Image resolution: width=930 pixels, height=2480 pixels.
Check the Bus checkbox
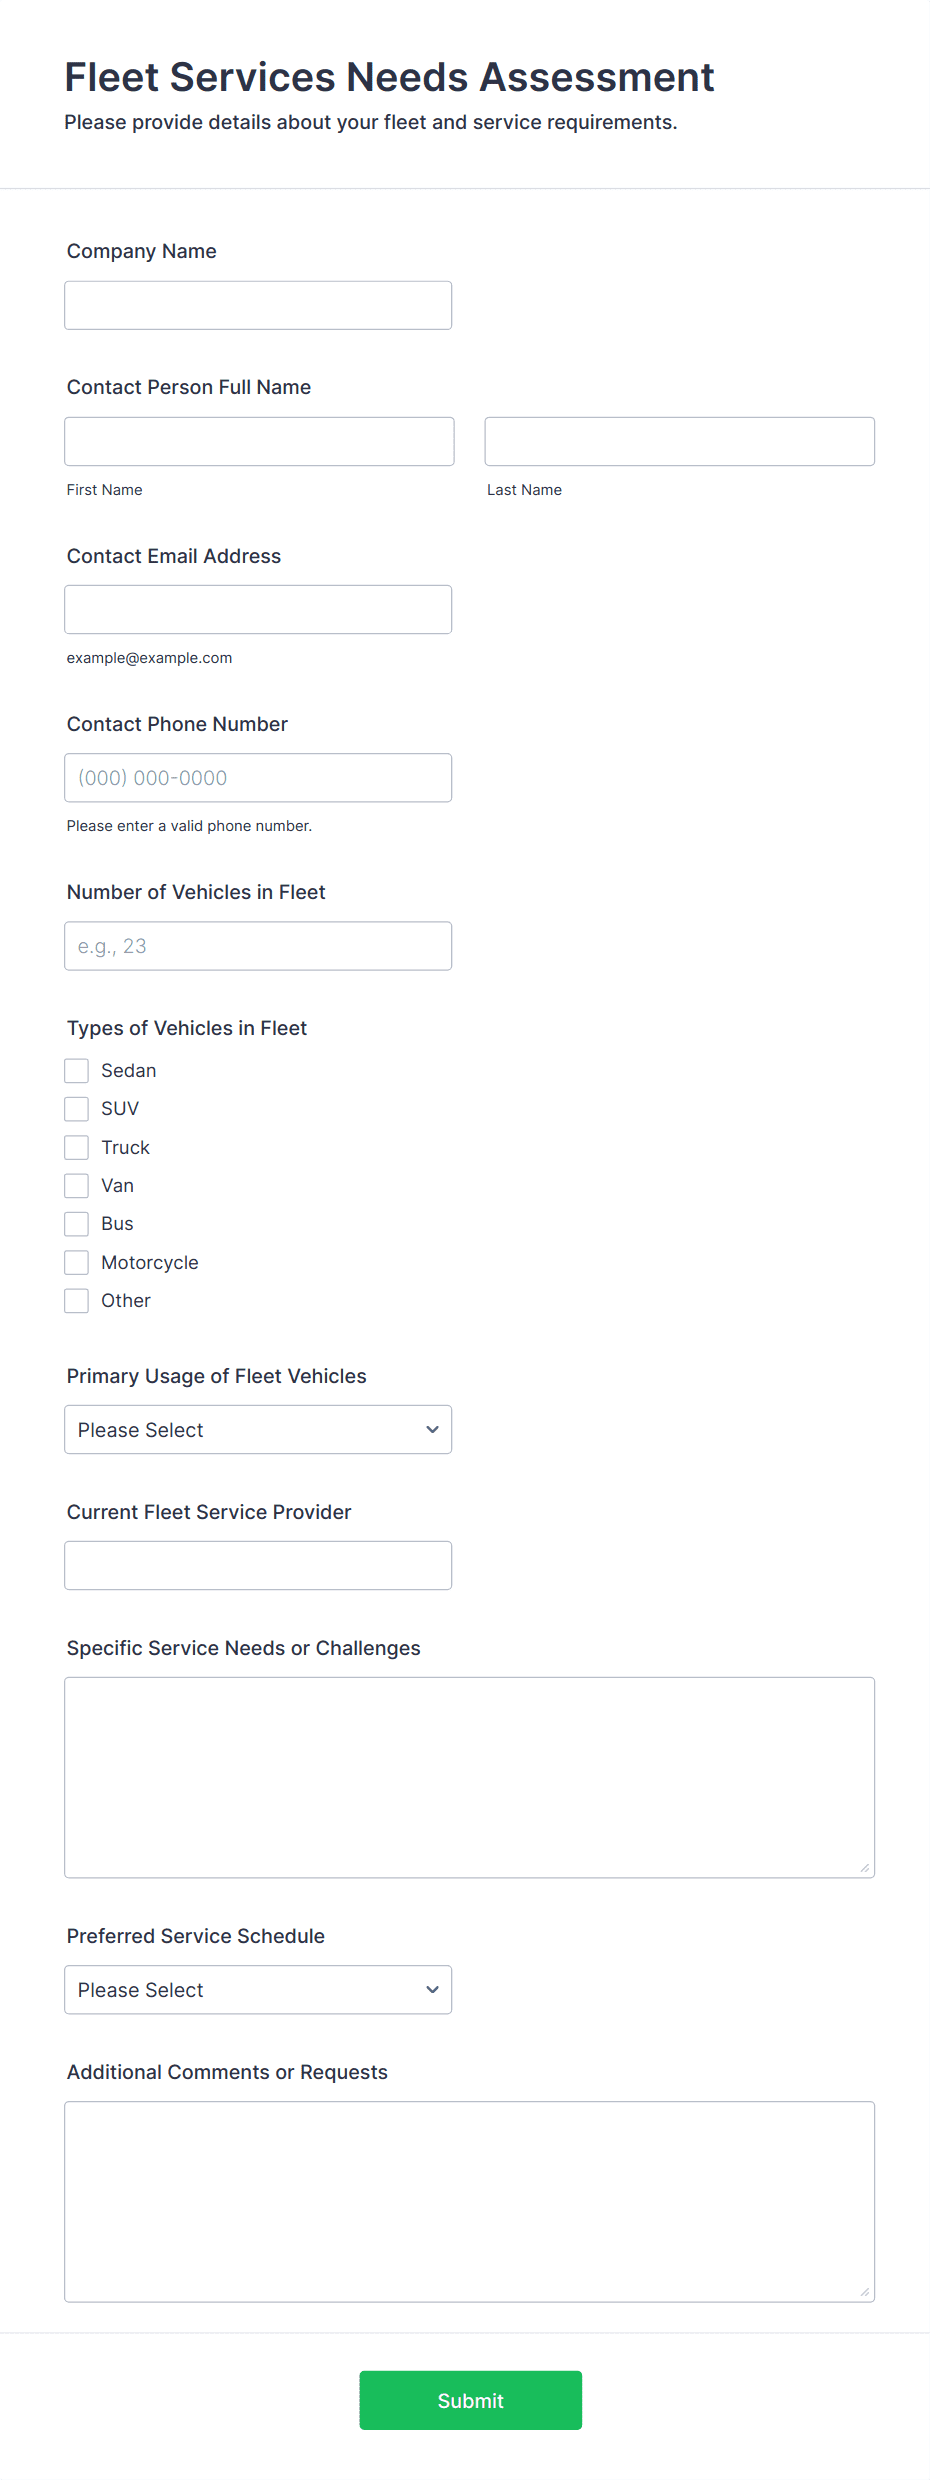(76, 1223)
